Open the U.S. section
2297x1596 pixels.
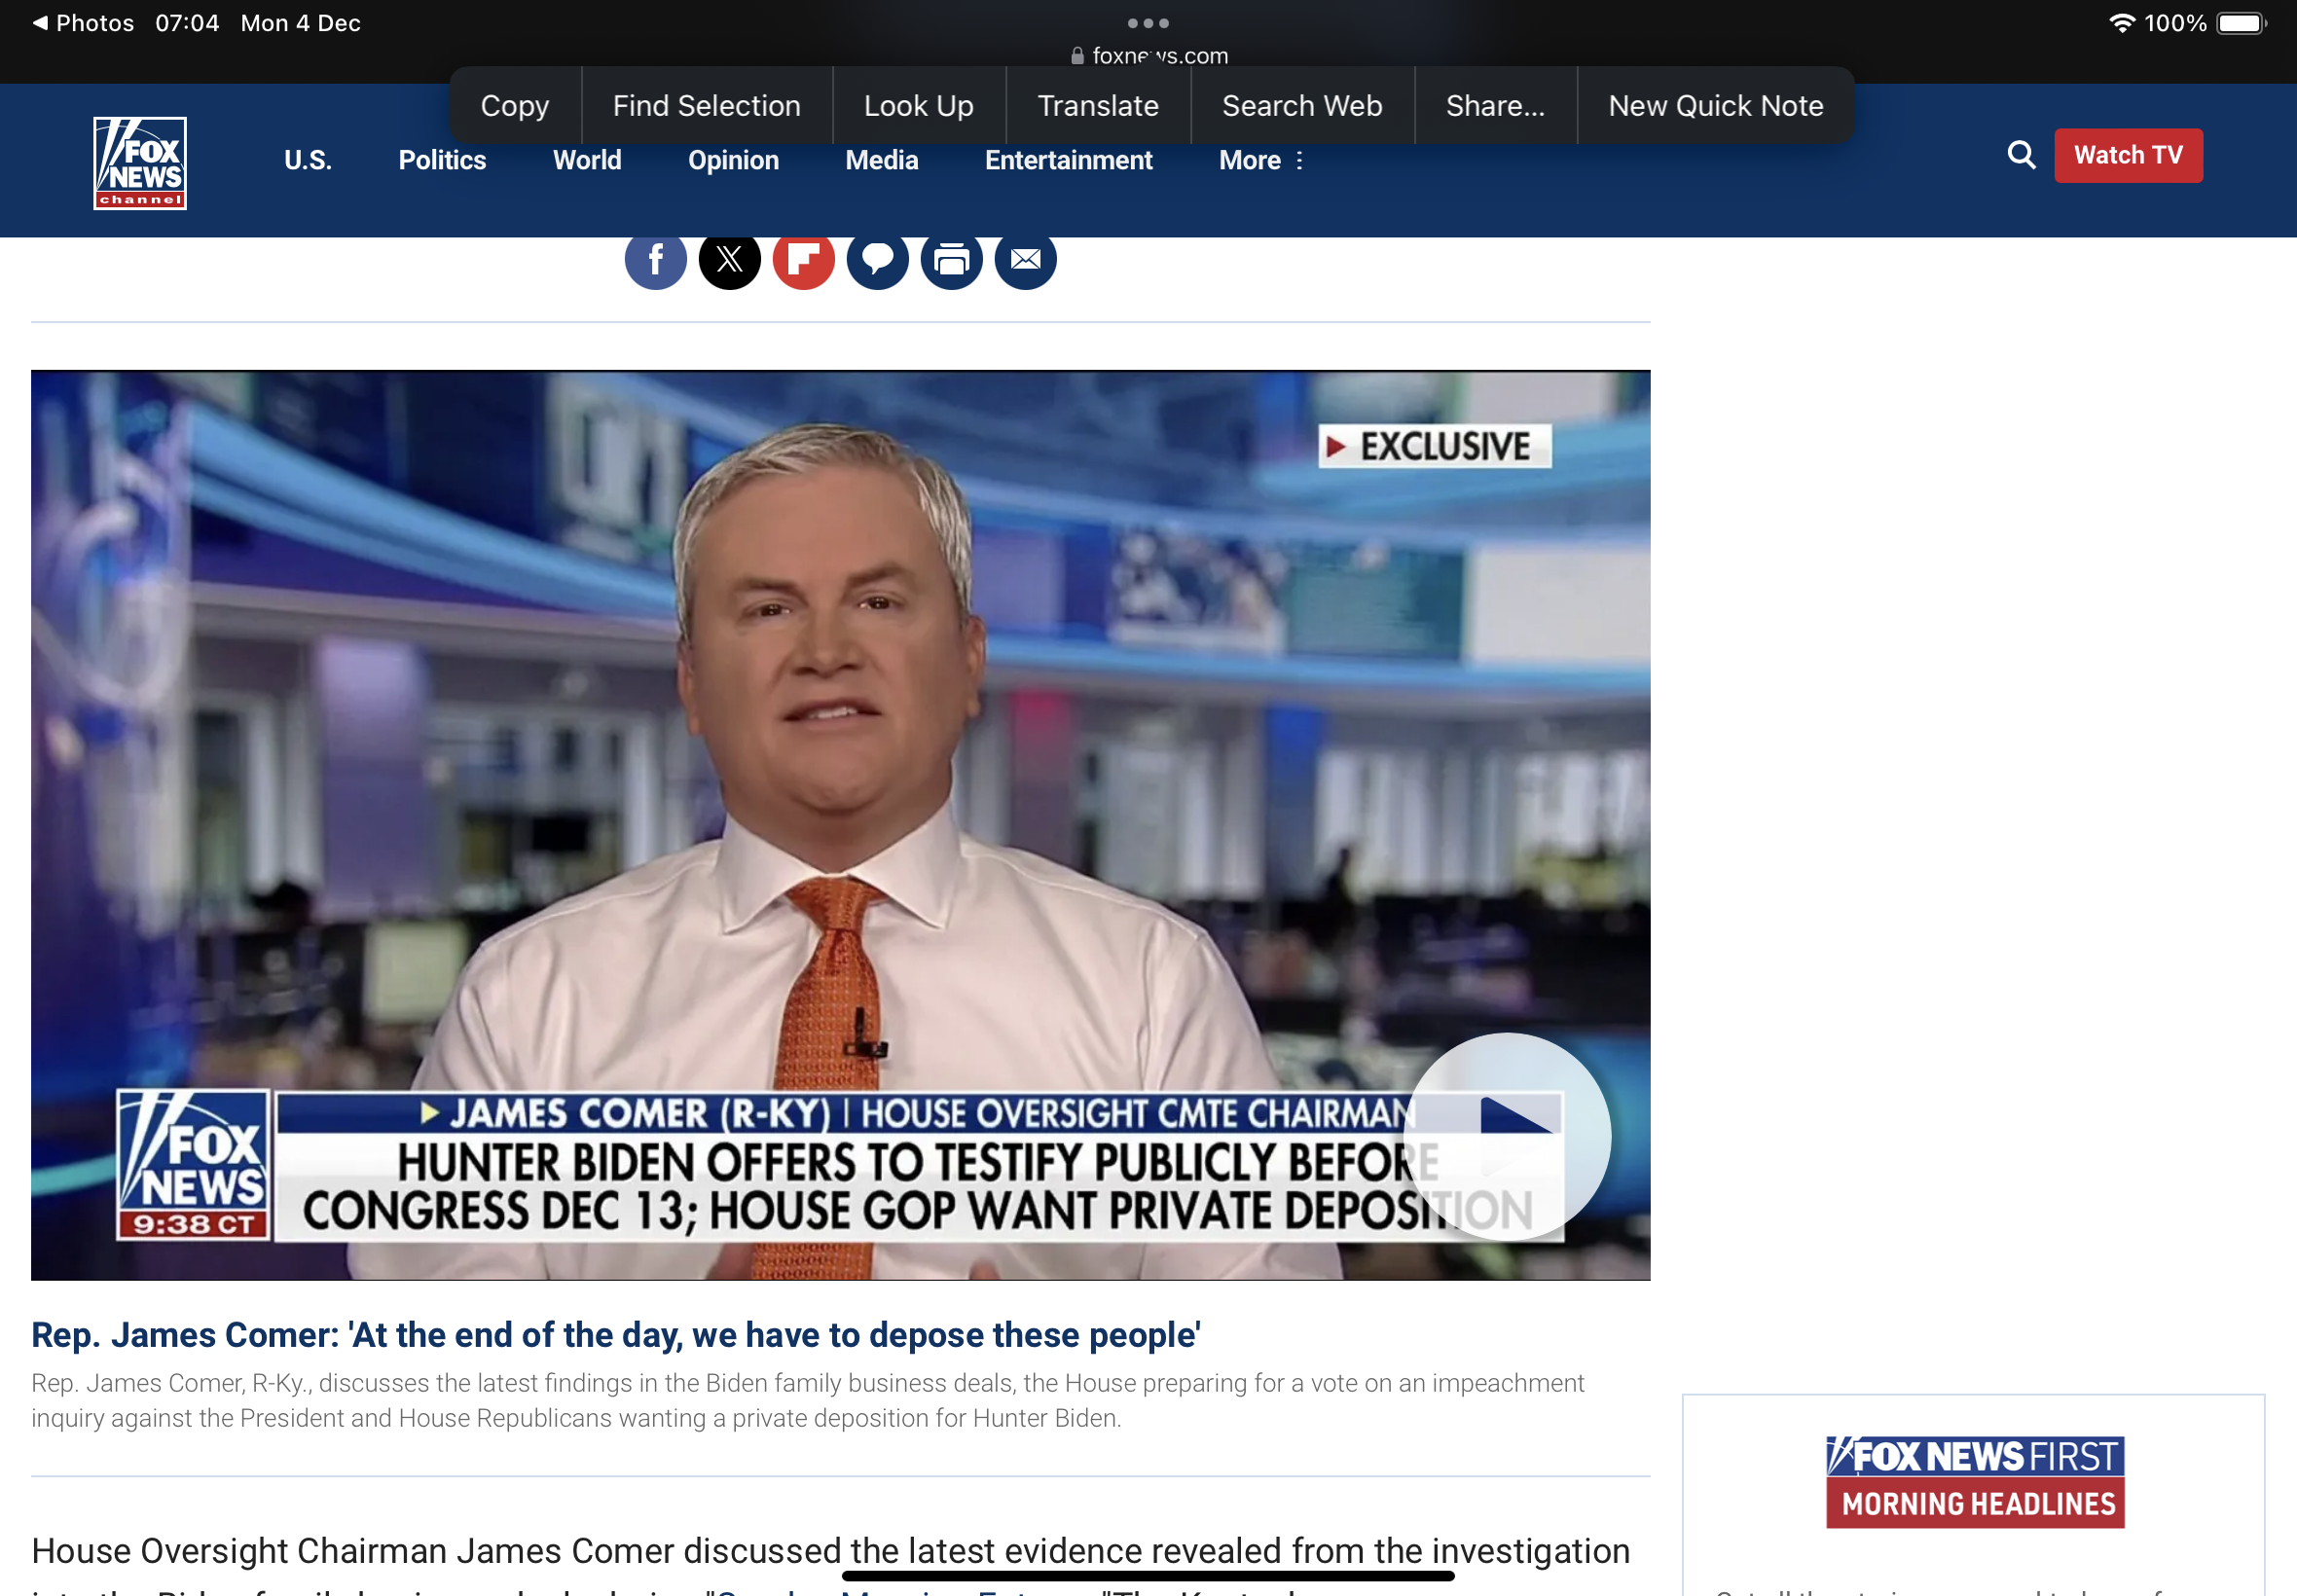tap(308, 160)
